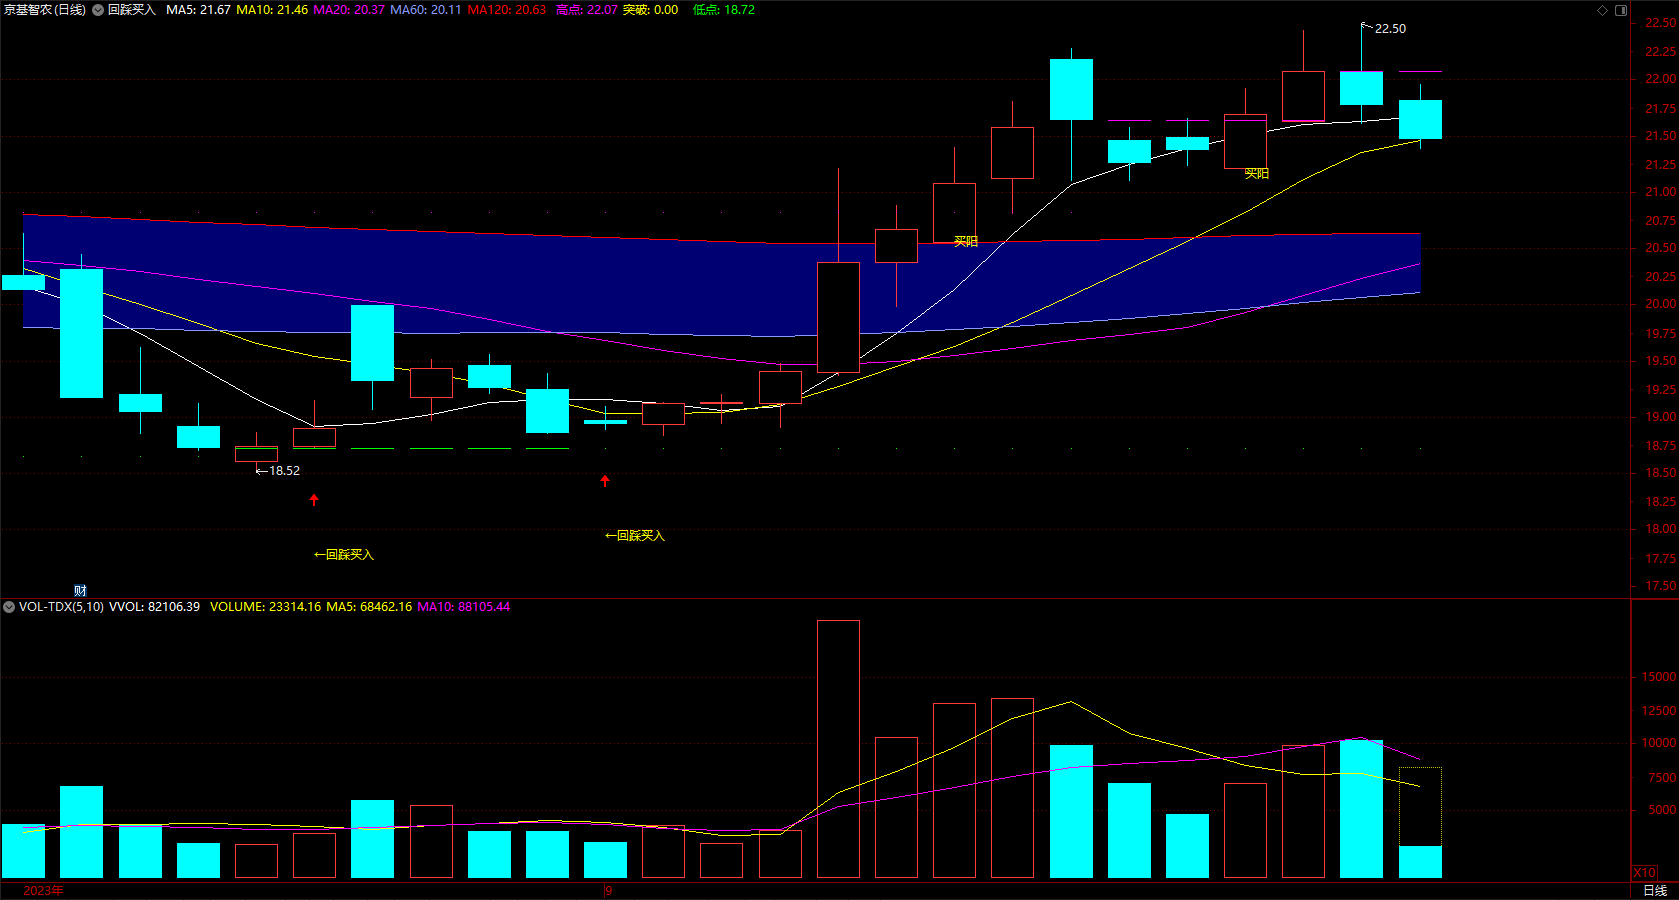Screen dimensions: 1679x900
Task: Click the second red up-arrow buy signal
Action: [605, 481]
